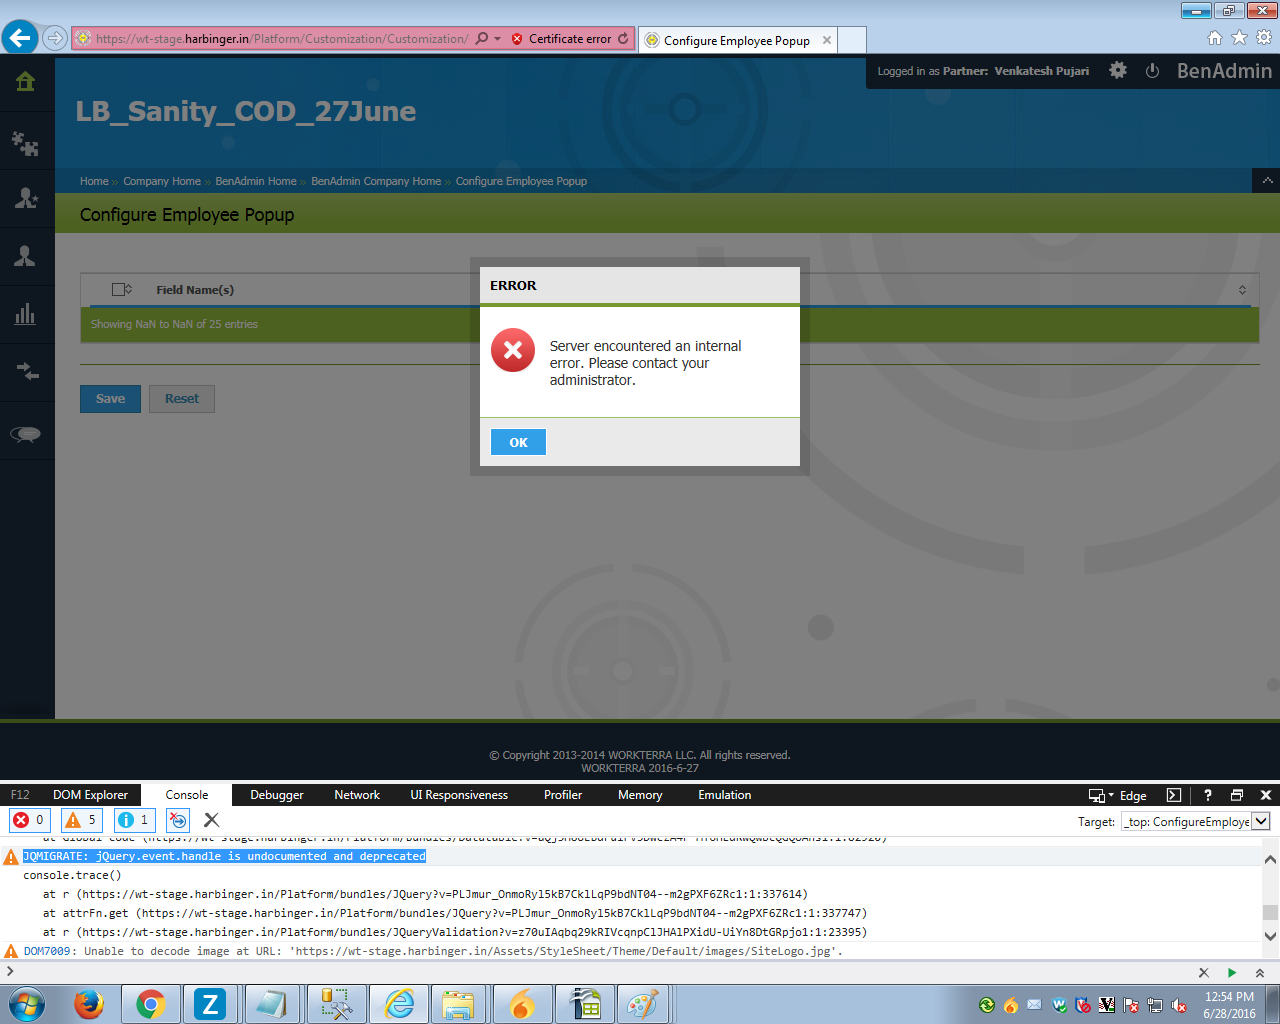Select the Console tab
Viewport: 1280px width, 1024px height.
click(187, 795)
